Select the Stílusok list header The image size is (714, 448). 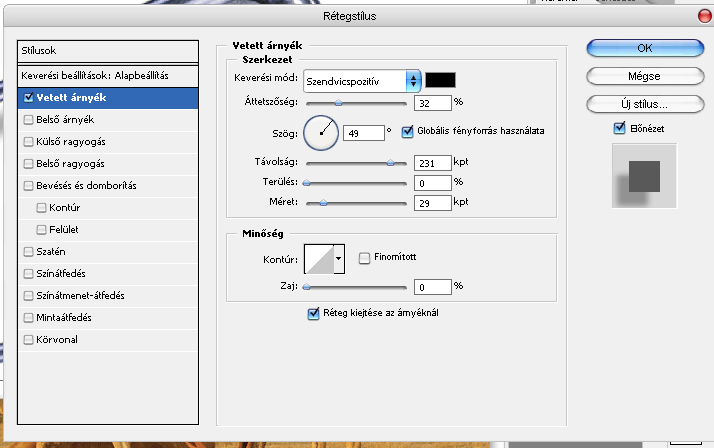tap(108, 51)
